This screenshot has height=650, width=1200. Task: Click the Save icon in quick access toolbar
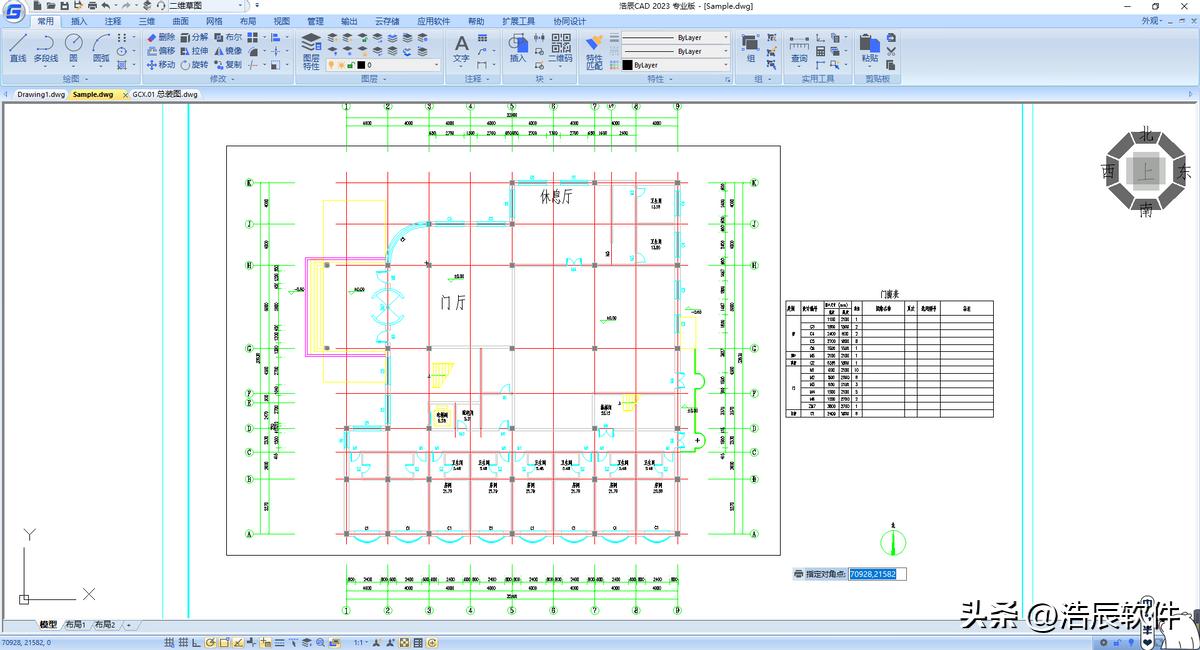coord(64,6)
